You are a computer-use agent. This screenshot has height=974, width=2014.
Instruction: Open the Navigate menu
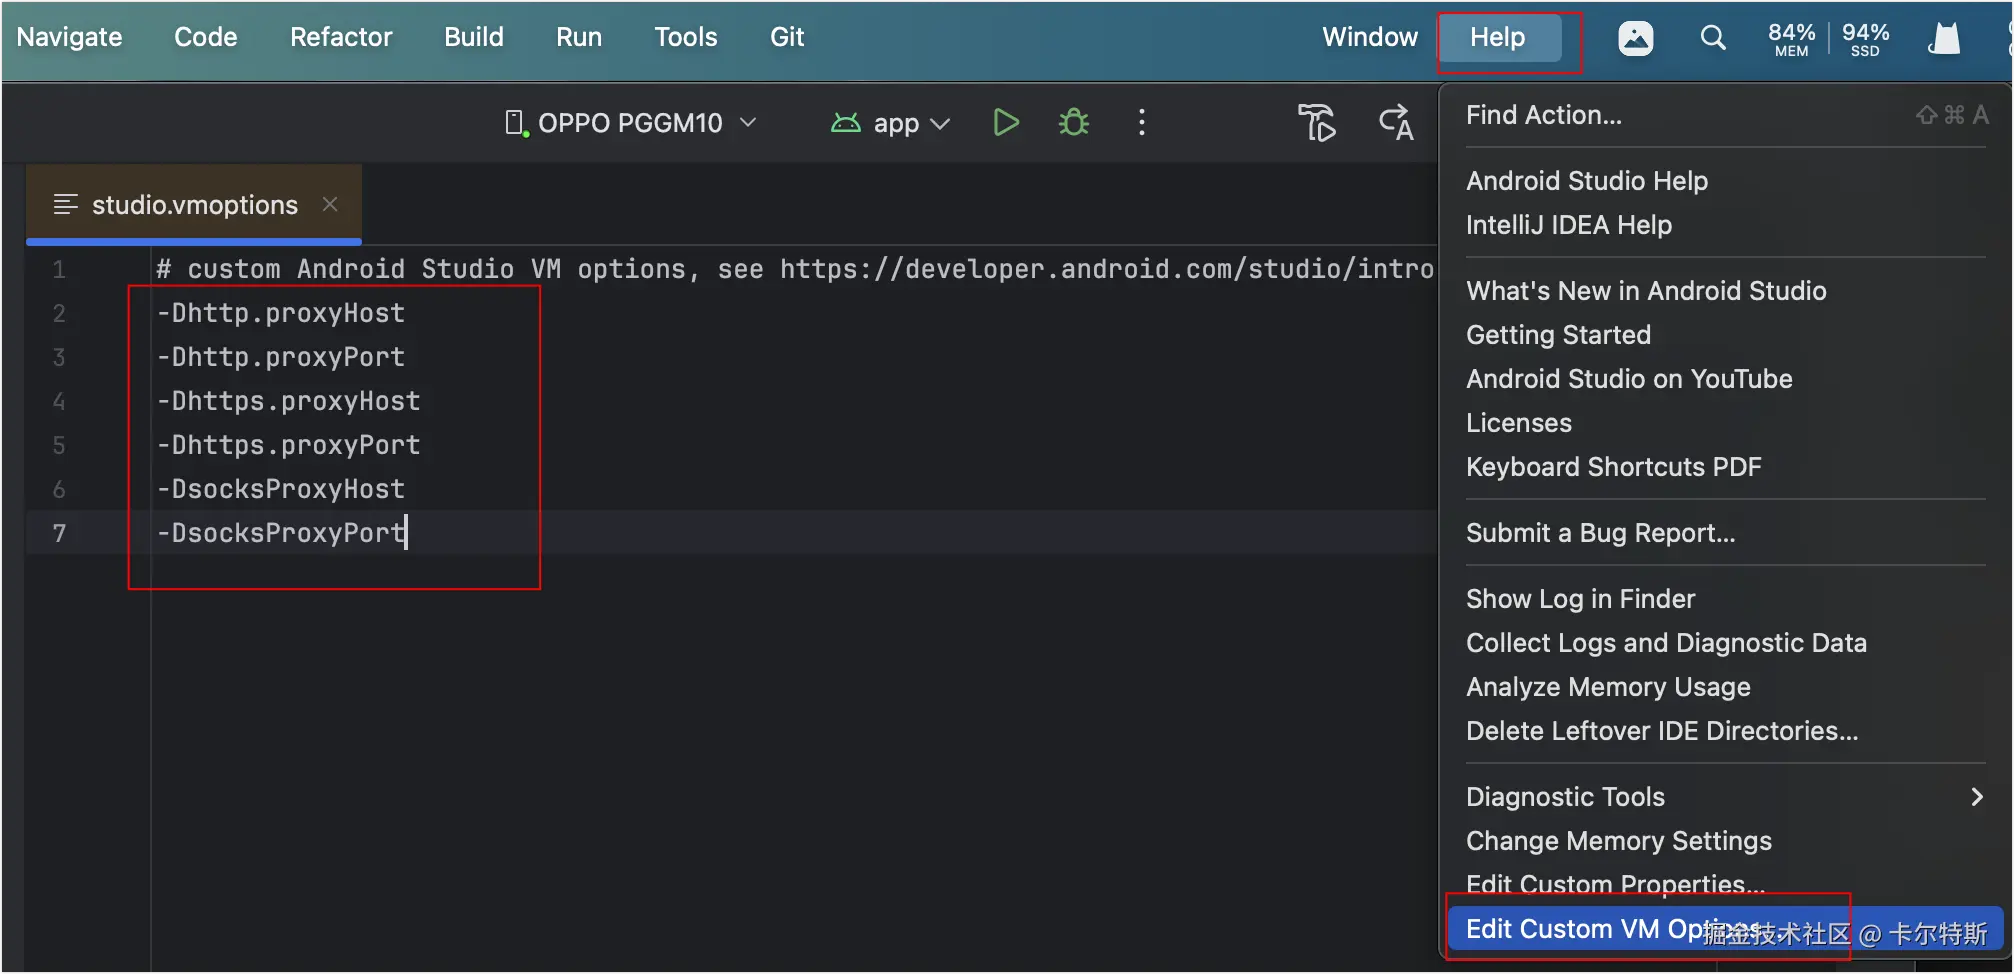69,37
